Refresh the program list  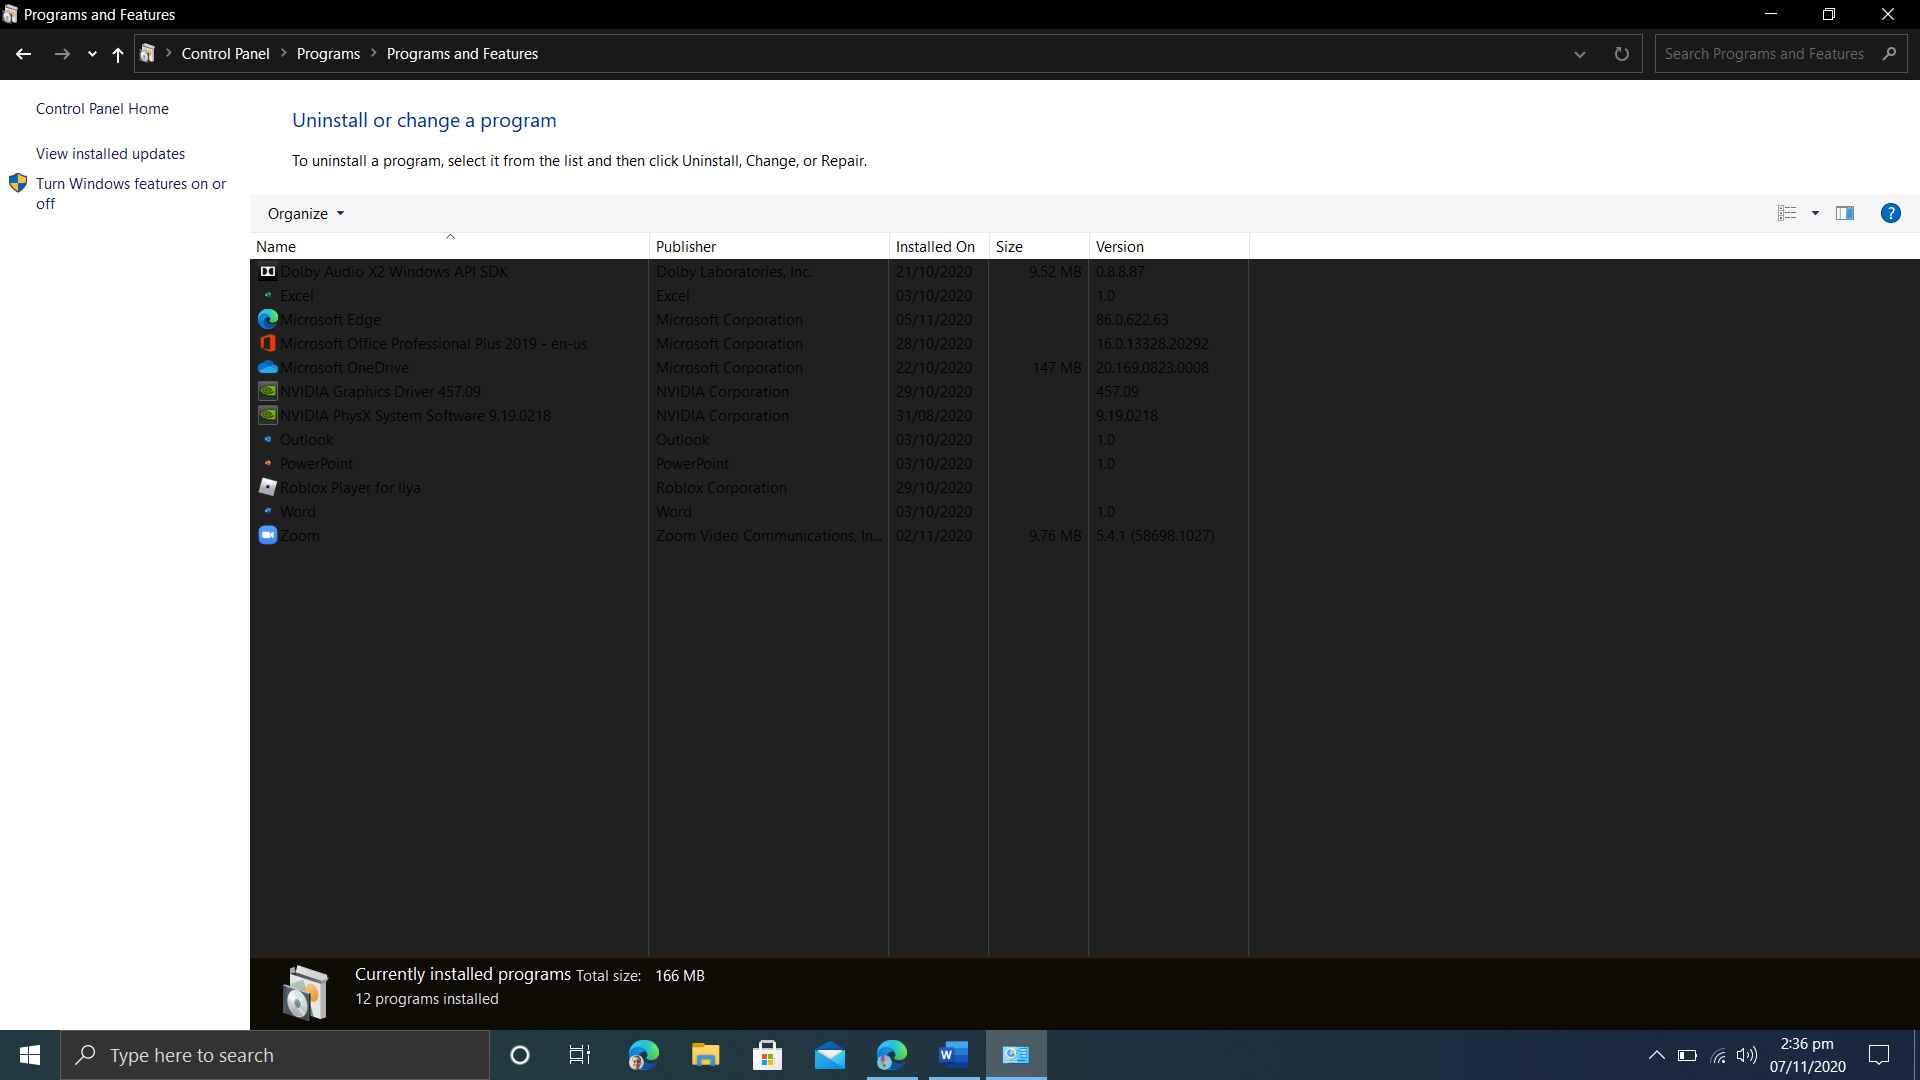[x=1622, y=54]
